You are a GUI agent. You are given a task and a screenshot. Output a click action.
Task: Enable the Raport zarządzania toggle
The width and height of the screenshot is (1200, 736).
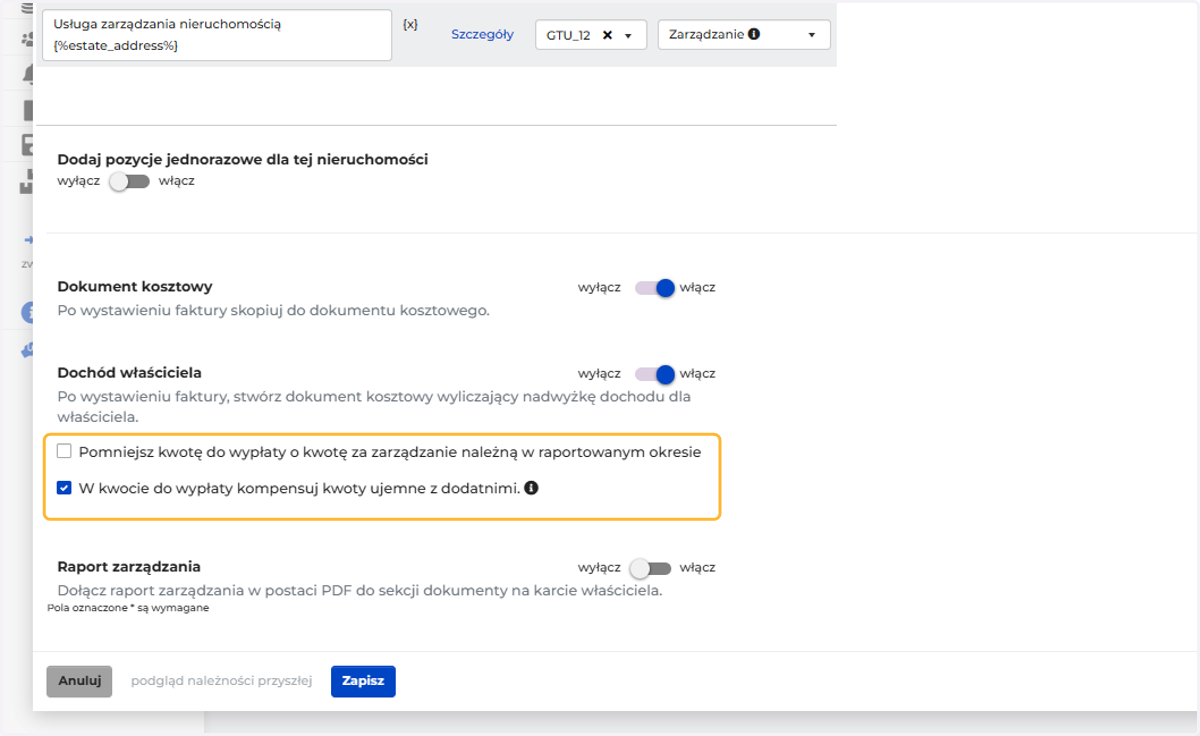coord(650,567)
